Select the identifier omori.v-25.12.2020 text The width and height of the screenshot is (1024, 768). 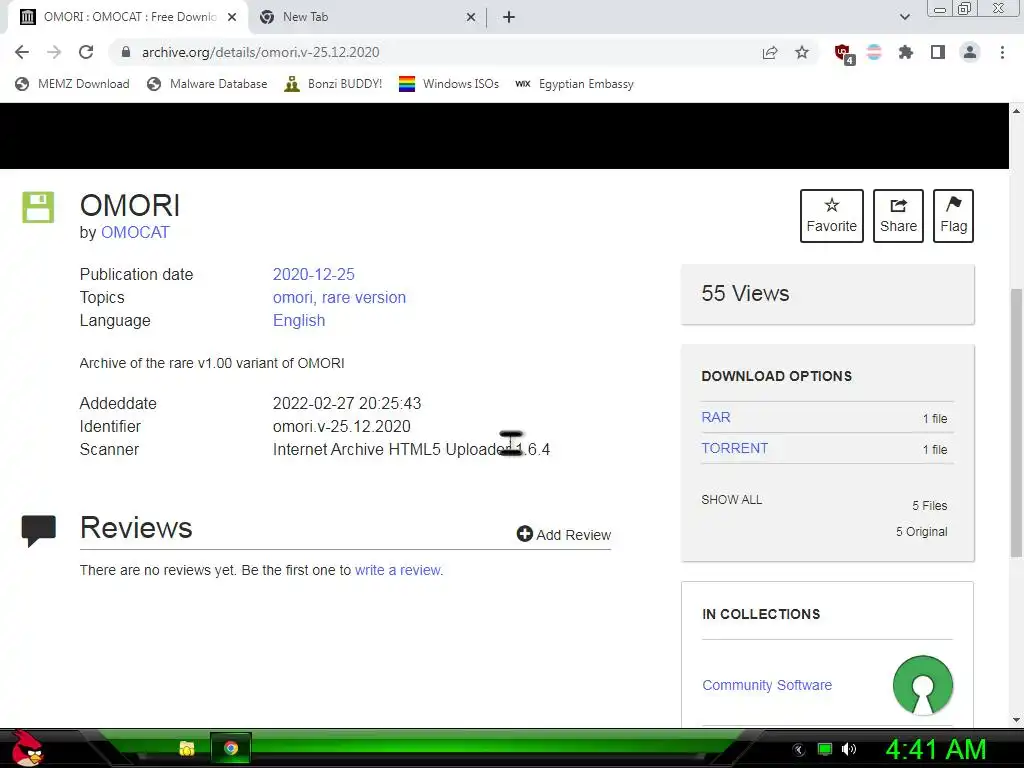(342, 426)
